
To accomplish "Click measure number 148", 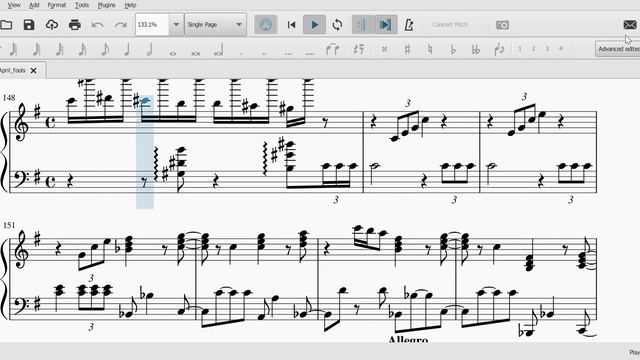I will point(9,98).
